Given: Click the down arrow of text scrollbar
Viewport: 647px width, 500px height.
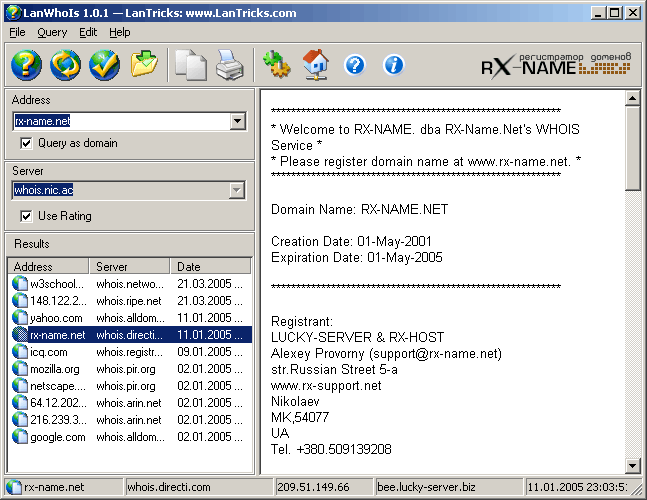Looking at the screenshot, I should (632, 465).
